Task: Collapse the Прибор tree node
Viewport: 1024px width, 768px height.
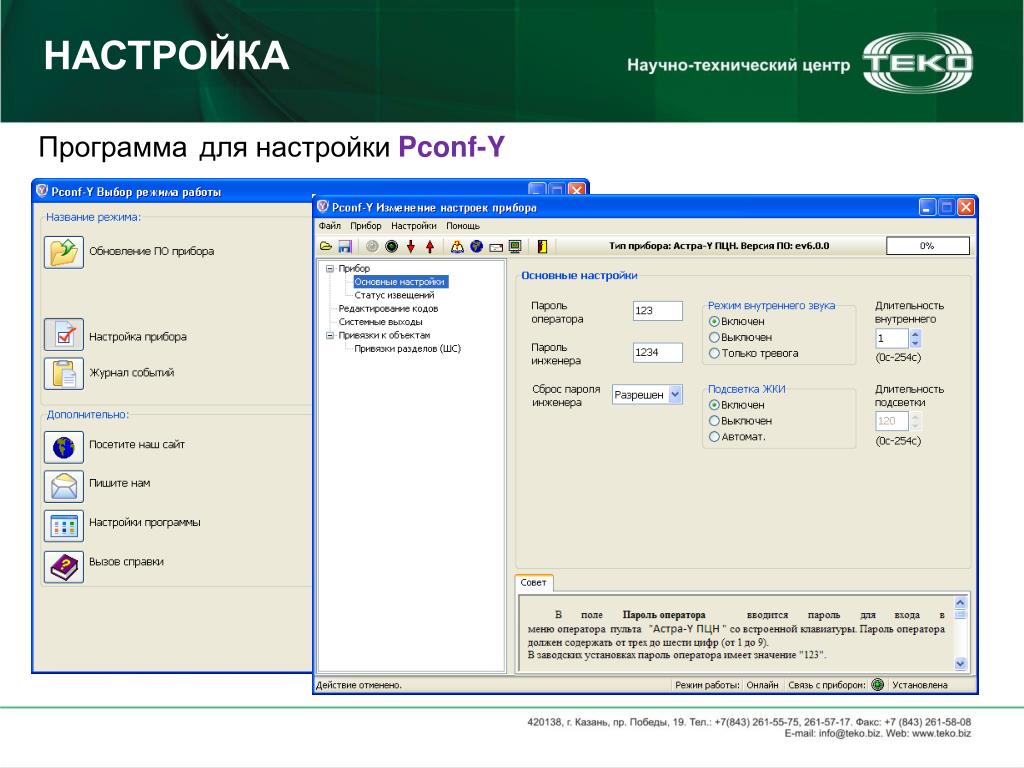Action: pos(330,268)
